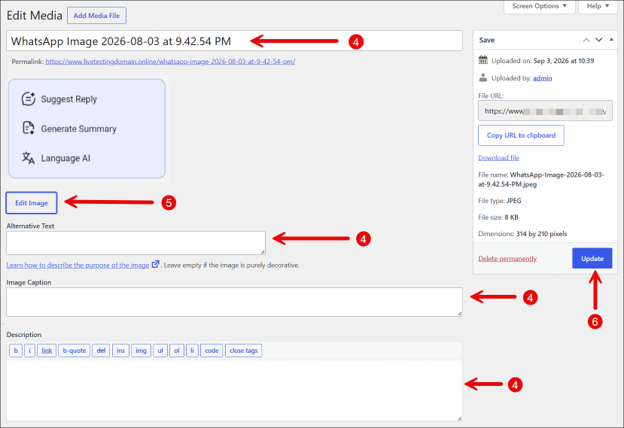Open the media permalink URL
Image resolution: width=624 pixels, height=428 pixels.
170,61
